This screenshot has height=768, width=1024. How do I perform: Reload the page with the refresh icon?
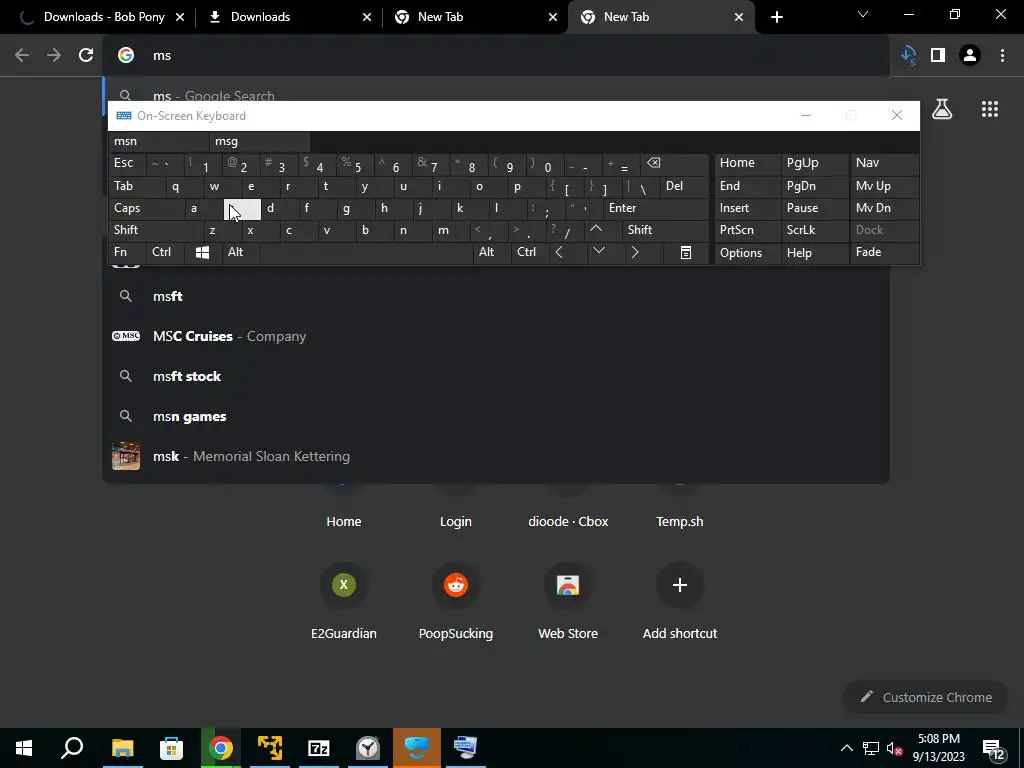coord(86,56)
